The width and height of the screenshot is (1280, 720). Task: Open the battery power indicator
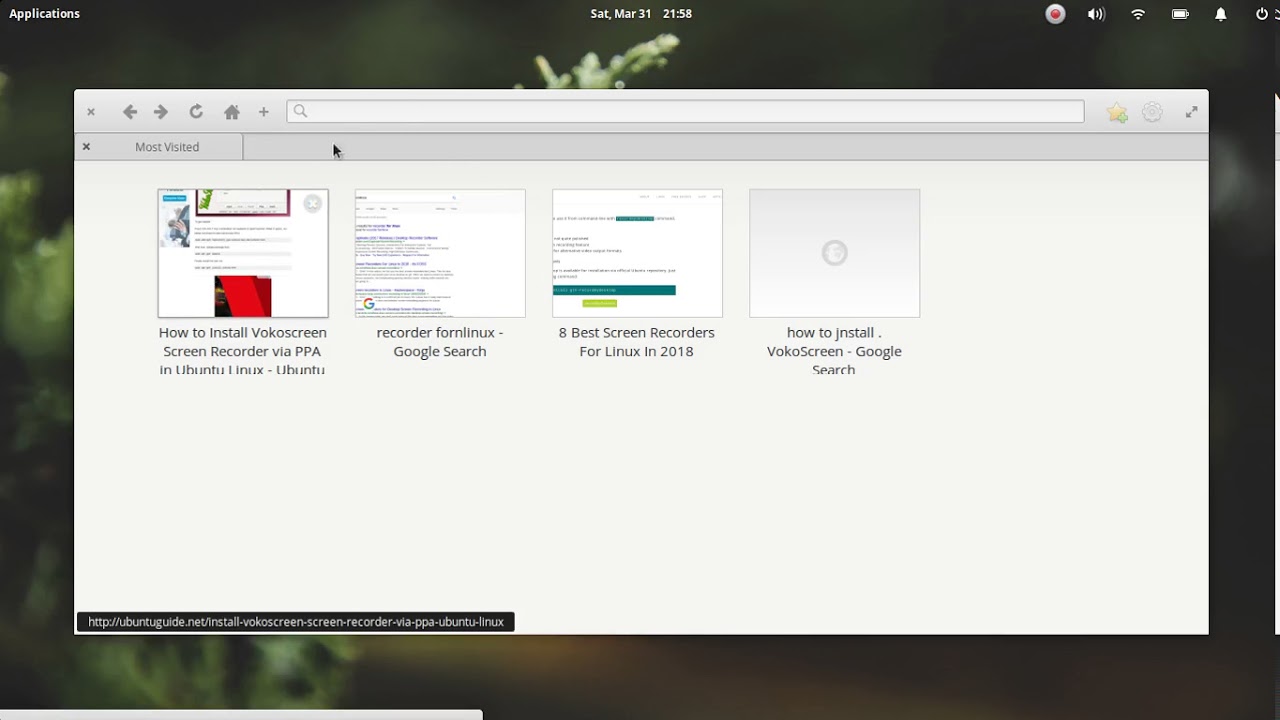click(1180, 14)
